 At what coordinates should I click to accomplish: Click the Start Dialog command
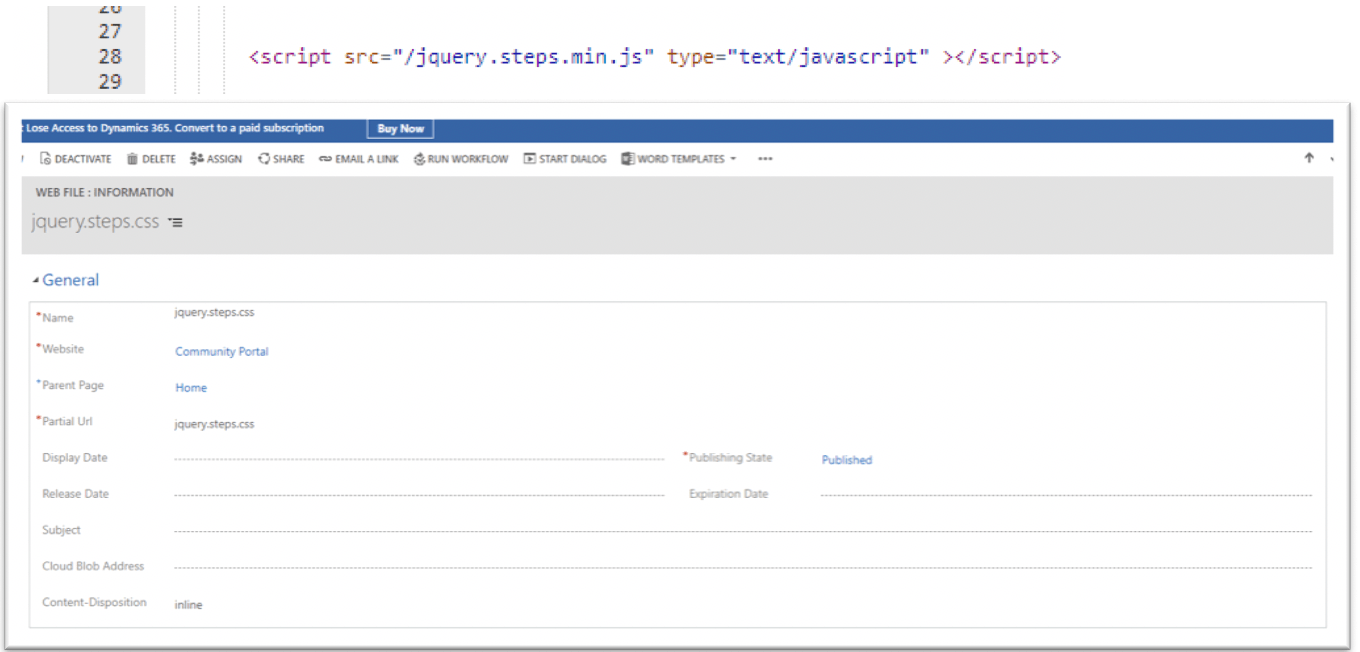565,159
